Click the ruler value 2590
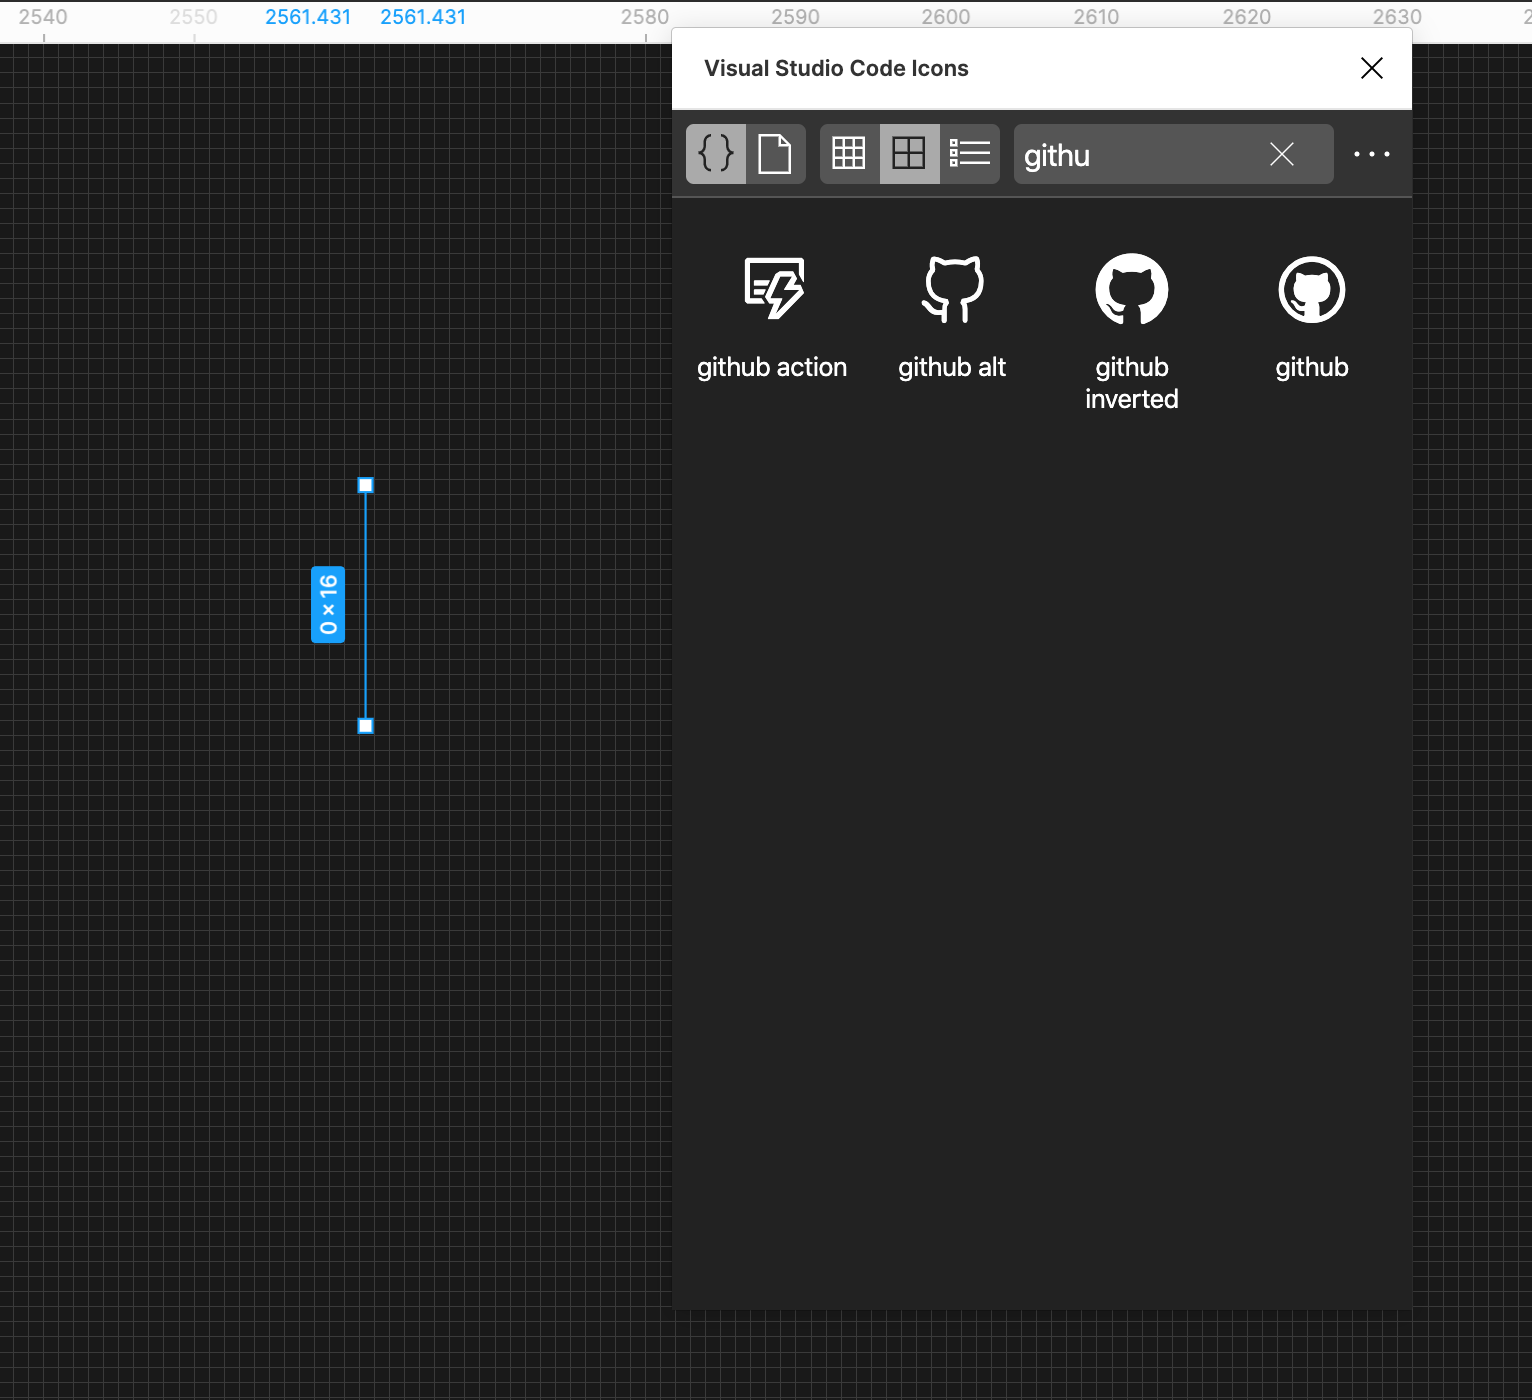 pos(795,17)
